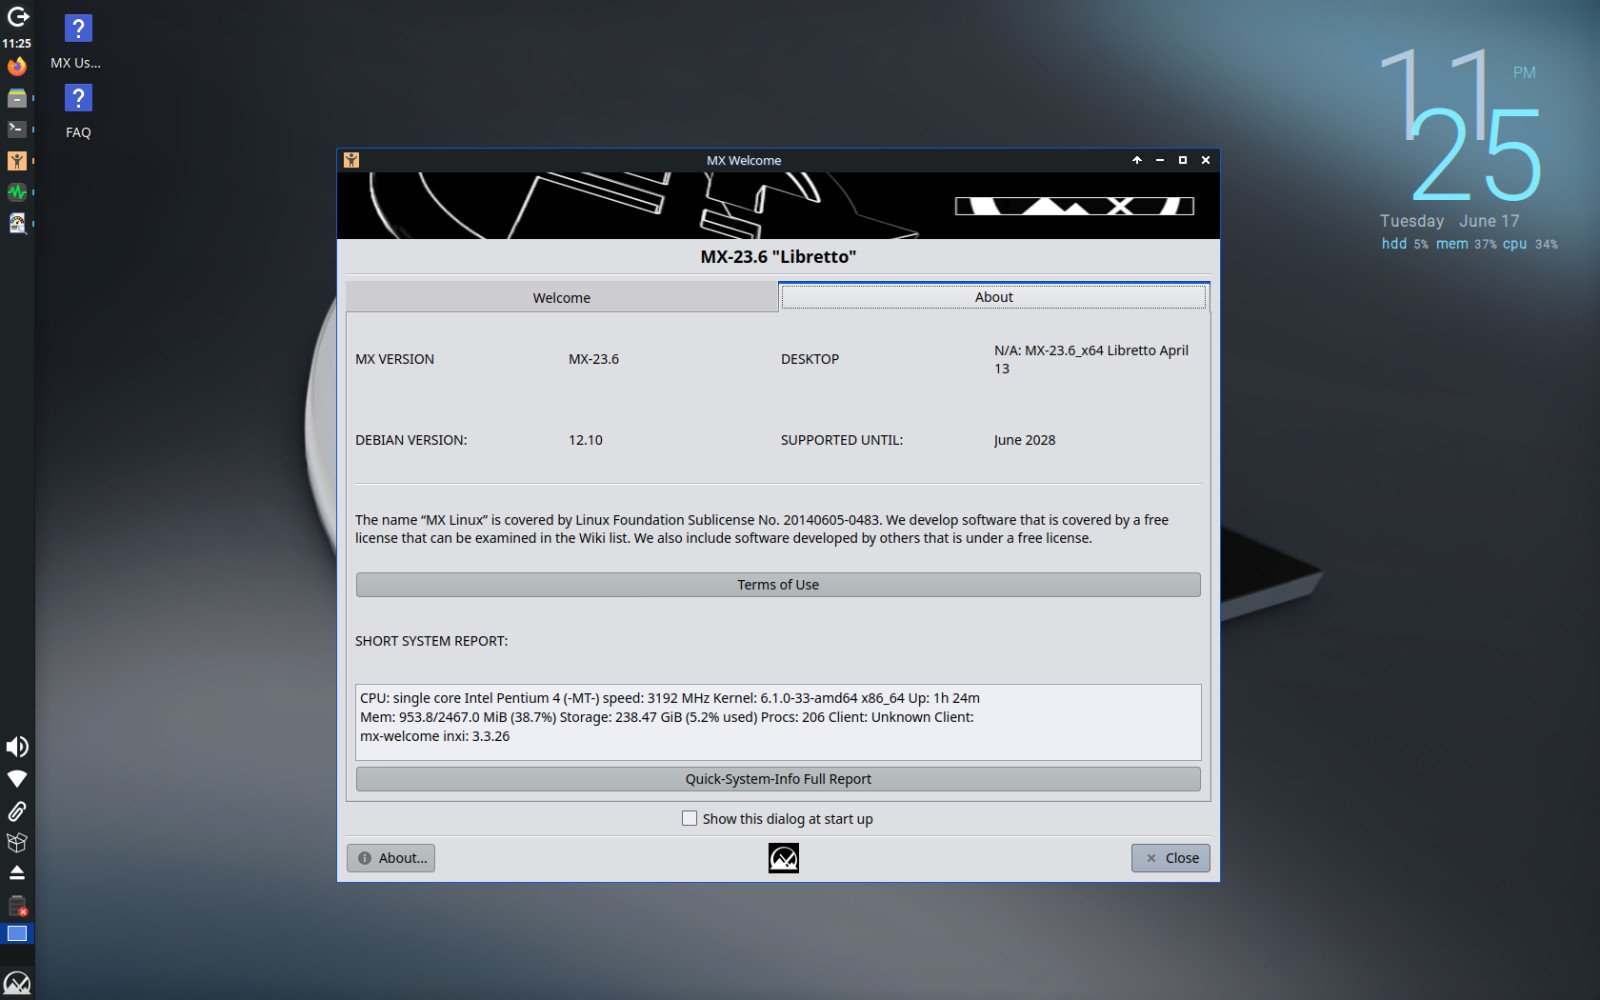The width and height of the screenshot is (1600, 1000).
Task: Click the DESKTOP label in About tab
Action: coord(810,359)
